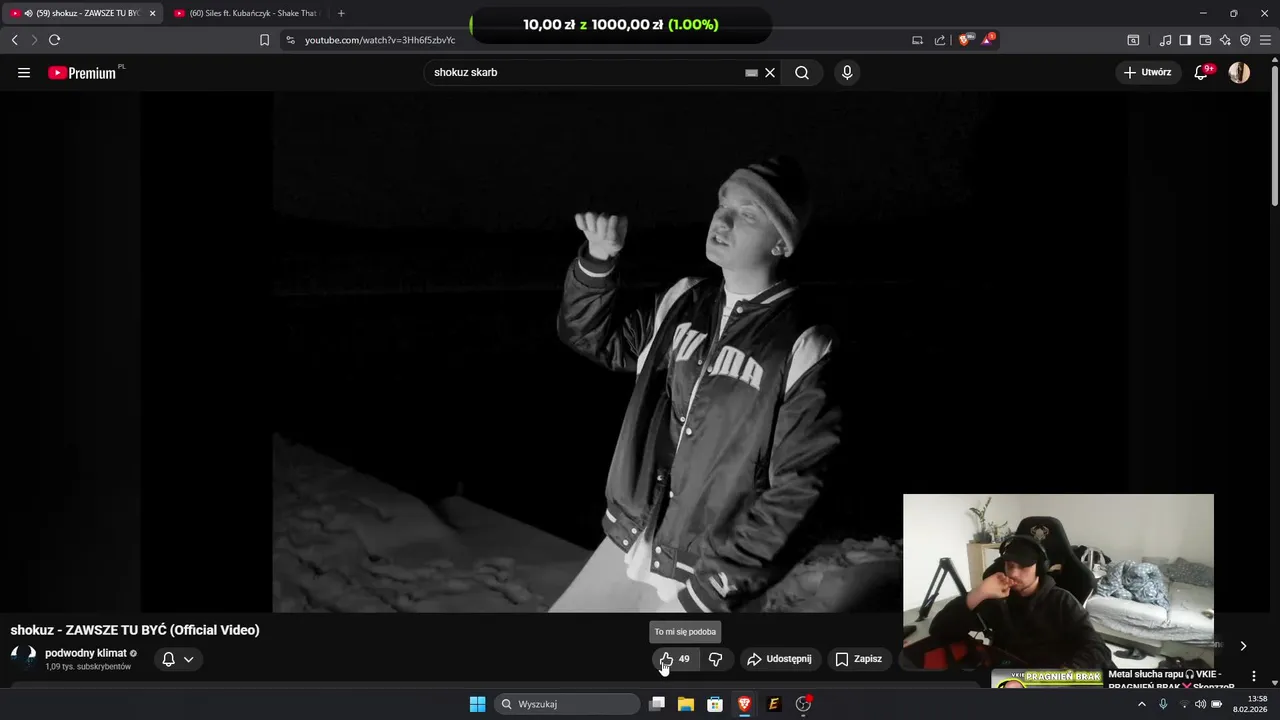Open the system tray volume icon
1280x720 pixels.
pyautogui.click(x=1200, y=704)
